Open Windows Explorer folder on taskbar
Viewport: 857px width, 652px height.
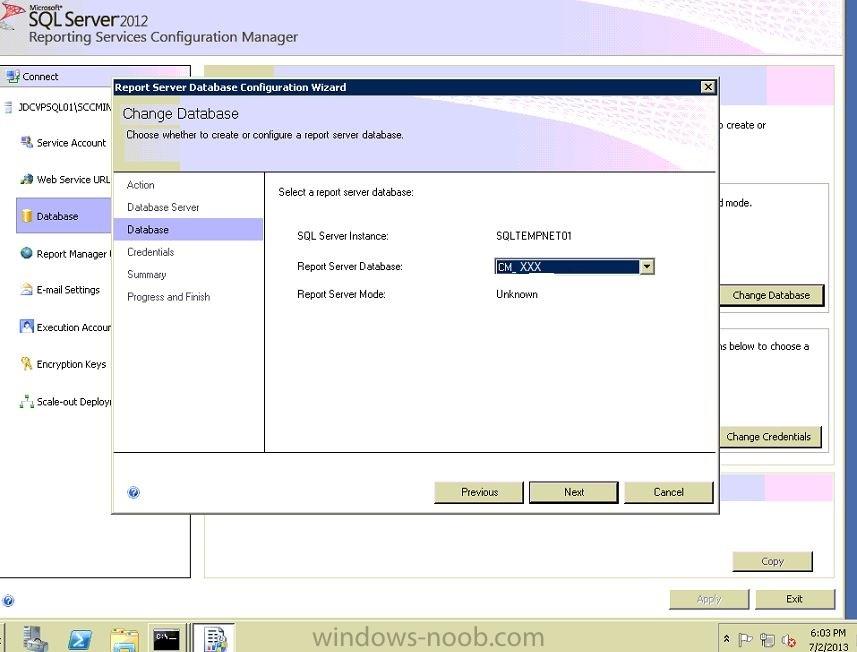[124, 639]
